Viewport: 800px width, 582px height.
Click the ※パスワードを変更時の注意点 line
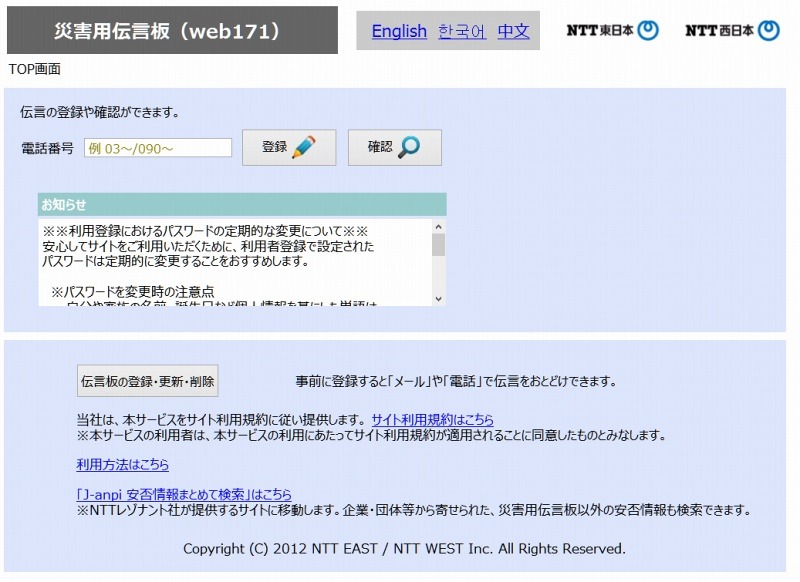point(133,292)
